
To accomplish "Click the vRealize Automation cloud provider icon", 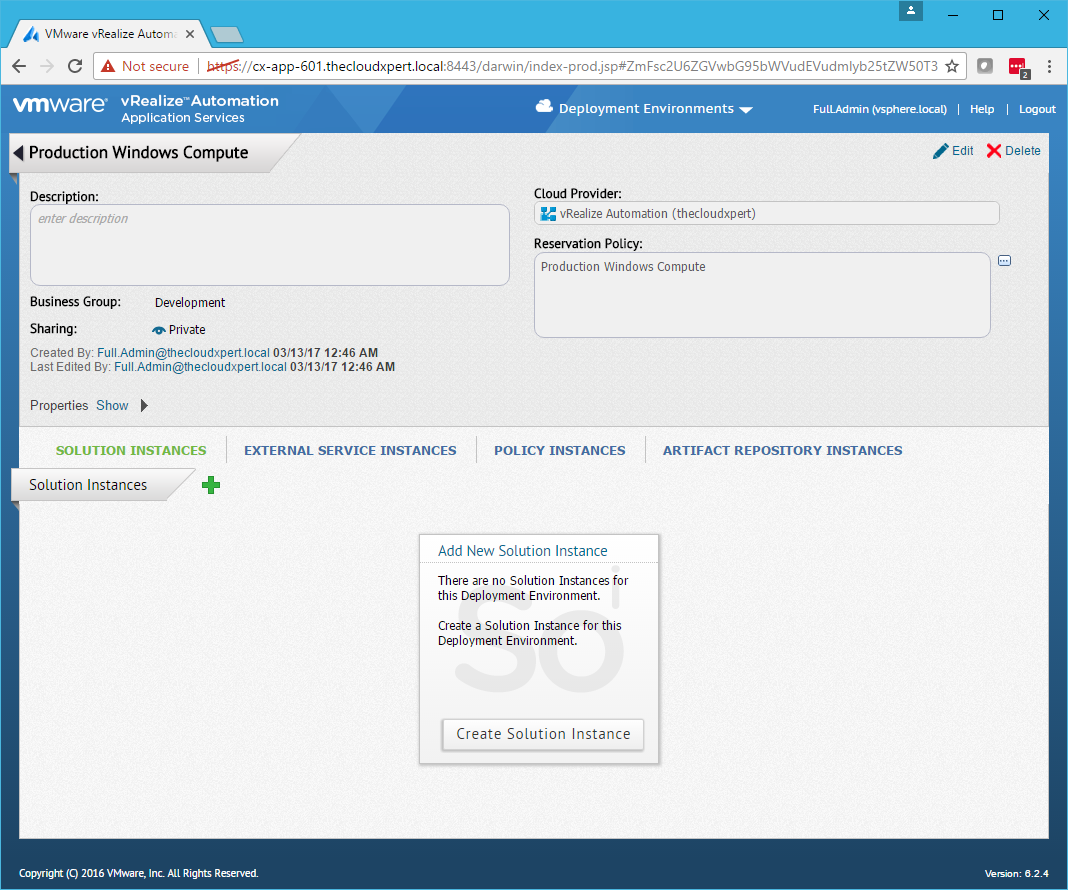I will pos(548,214).
